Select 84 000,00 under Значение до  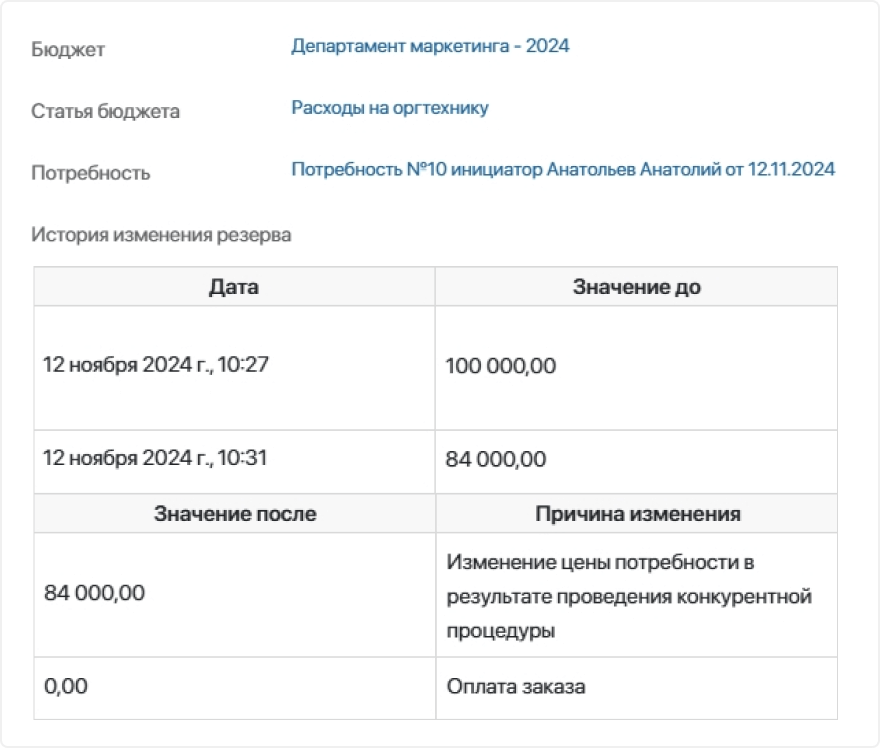point(636,462)
